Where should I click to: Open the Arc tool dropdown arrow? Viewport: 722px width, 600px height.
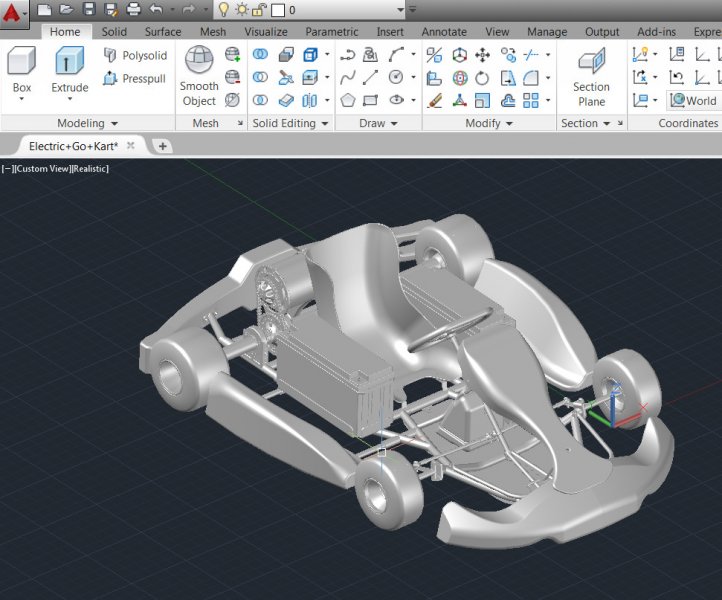(x=413, y=54)
